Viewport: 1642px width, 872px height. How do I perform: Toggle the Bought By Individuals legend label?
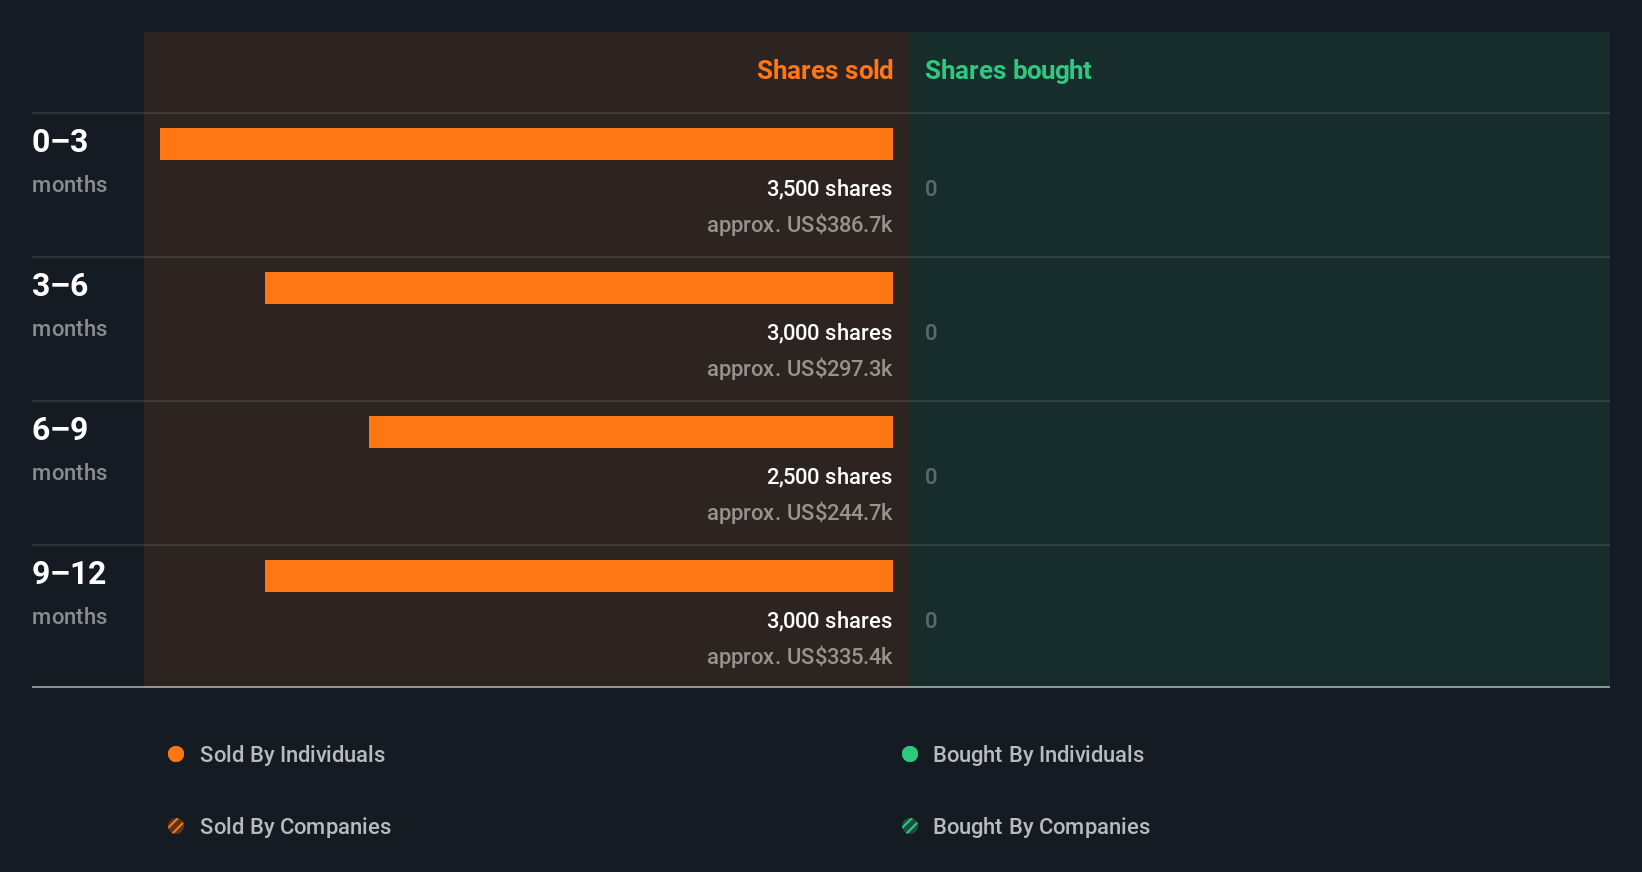click(x=1038, y=754)
